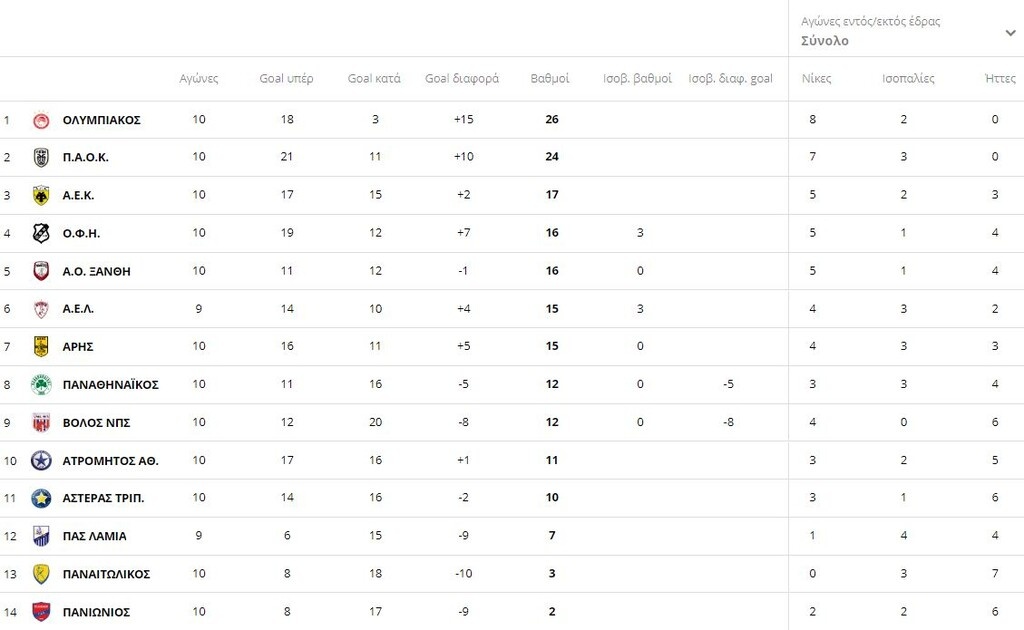
Task: Click the Panaitolikos yellow crest icon
Action: (41, 574)
